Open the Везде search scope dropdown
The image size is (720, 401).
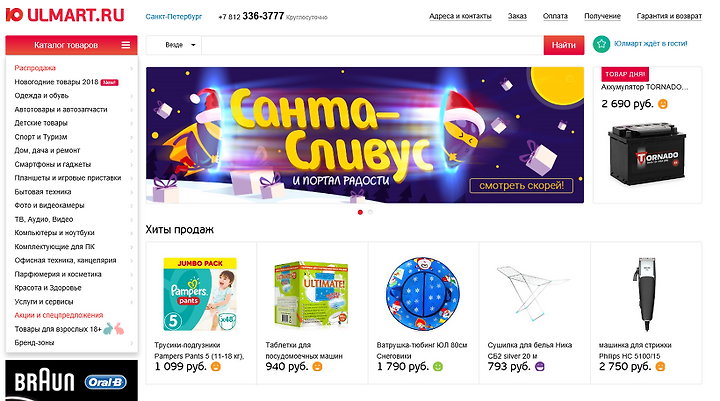click(x=180, y=45)
